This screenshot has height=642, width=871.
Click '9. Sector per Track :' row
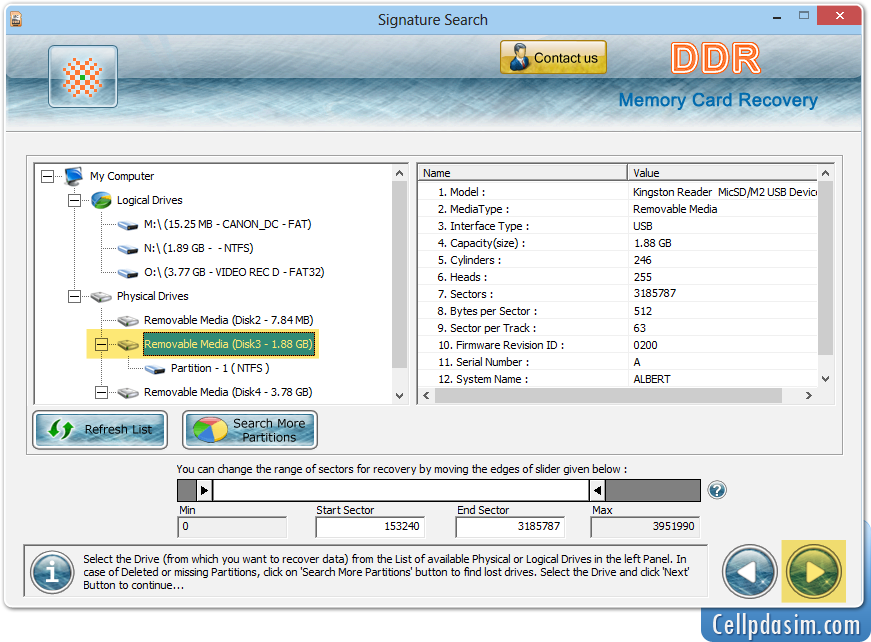click(618, 328)
